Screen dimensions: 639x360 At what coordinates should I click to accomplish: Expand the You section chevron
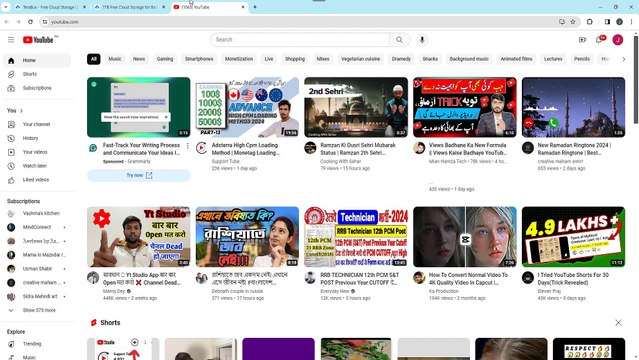click(x=22, y=111)
